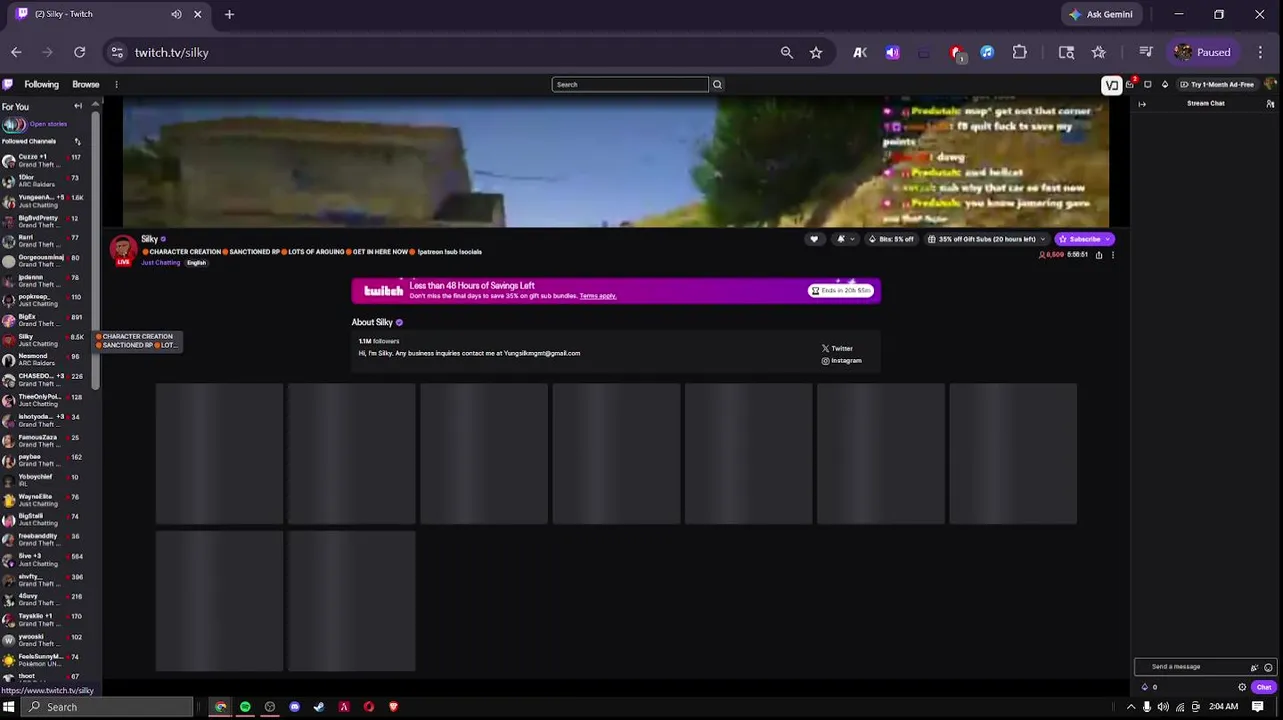Screen dimensions: 1283x720
Task: Open the three-dot More menu next to Browse
Action: pos(116,85)
